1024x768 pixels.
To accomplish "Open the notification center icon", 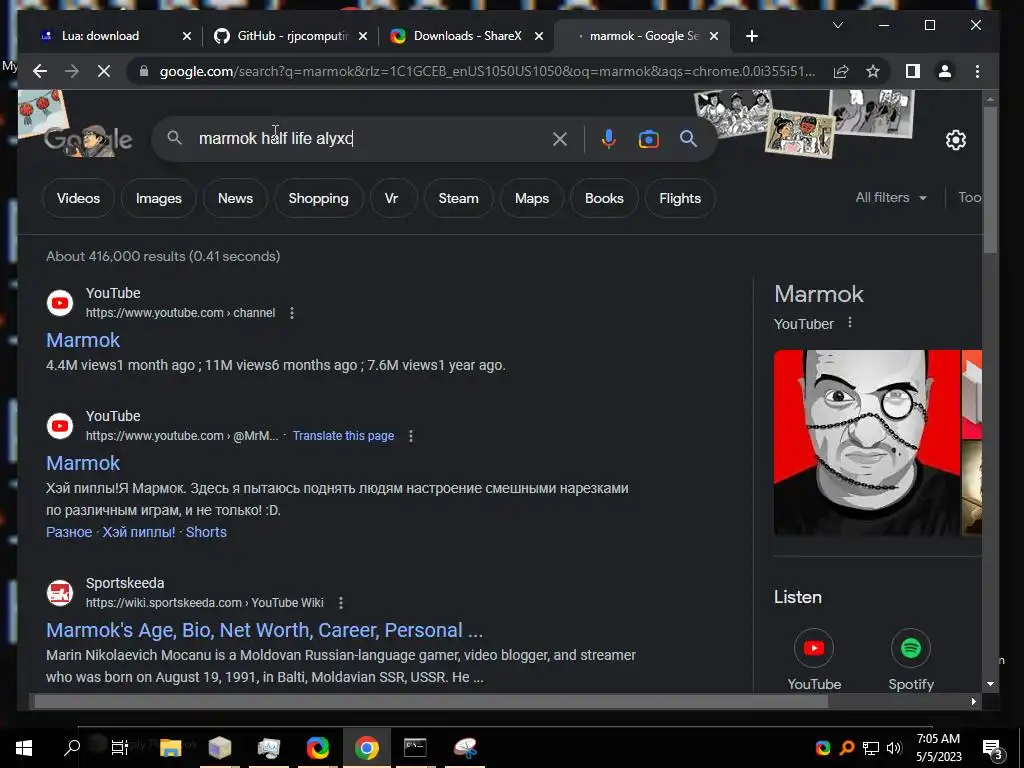I will click(x=993, y=748).
